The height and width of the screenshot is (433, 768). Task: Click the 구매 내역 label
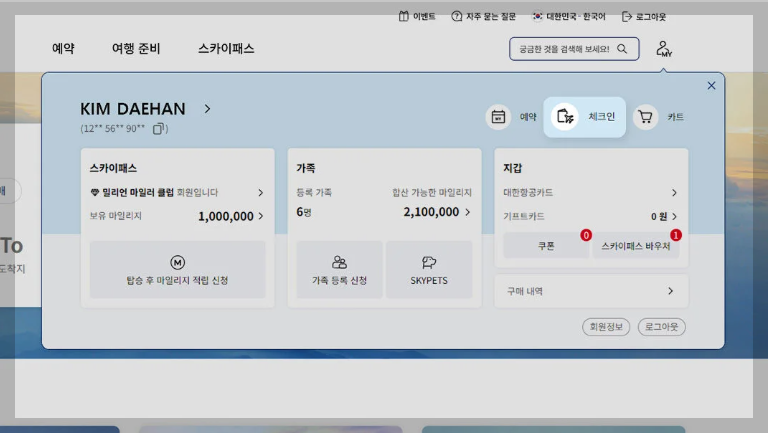coord(525,291)
